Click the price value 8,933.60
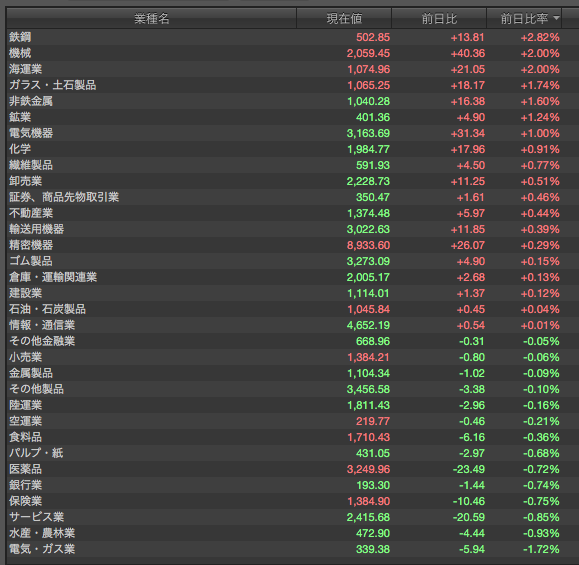This screenshot has height=565, width=579. (x=368, y=245)
